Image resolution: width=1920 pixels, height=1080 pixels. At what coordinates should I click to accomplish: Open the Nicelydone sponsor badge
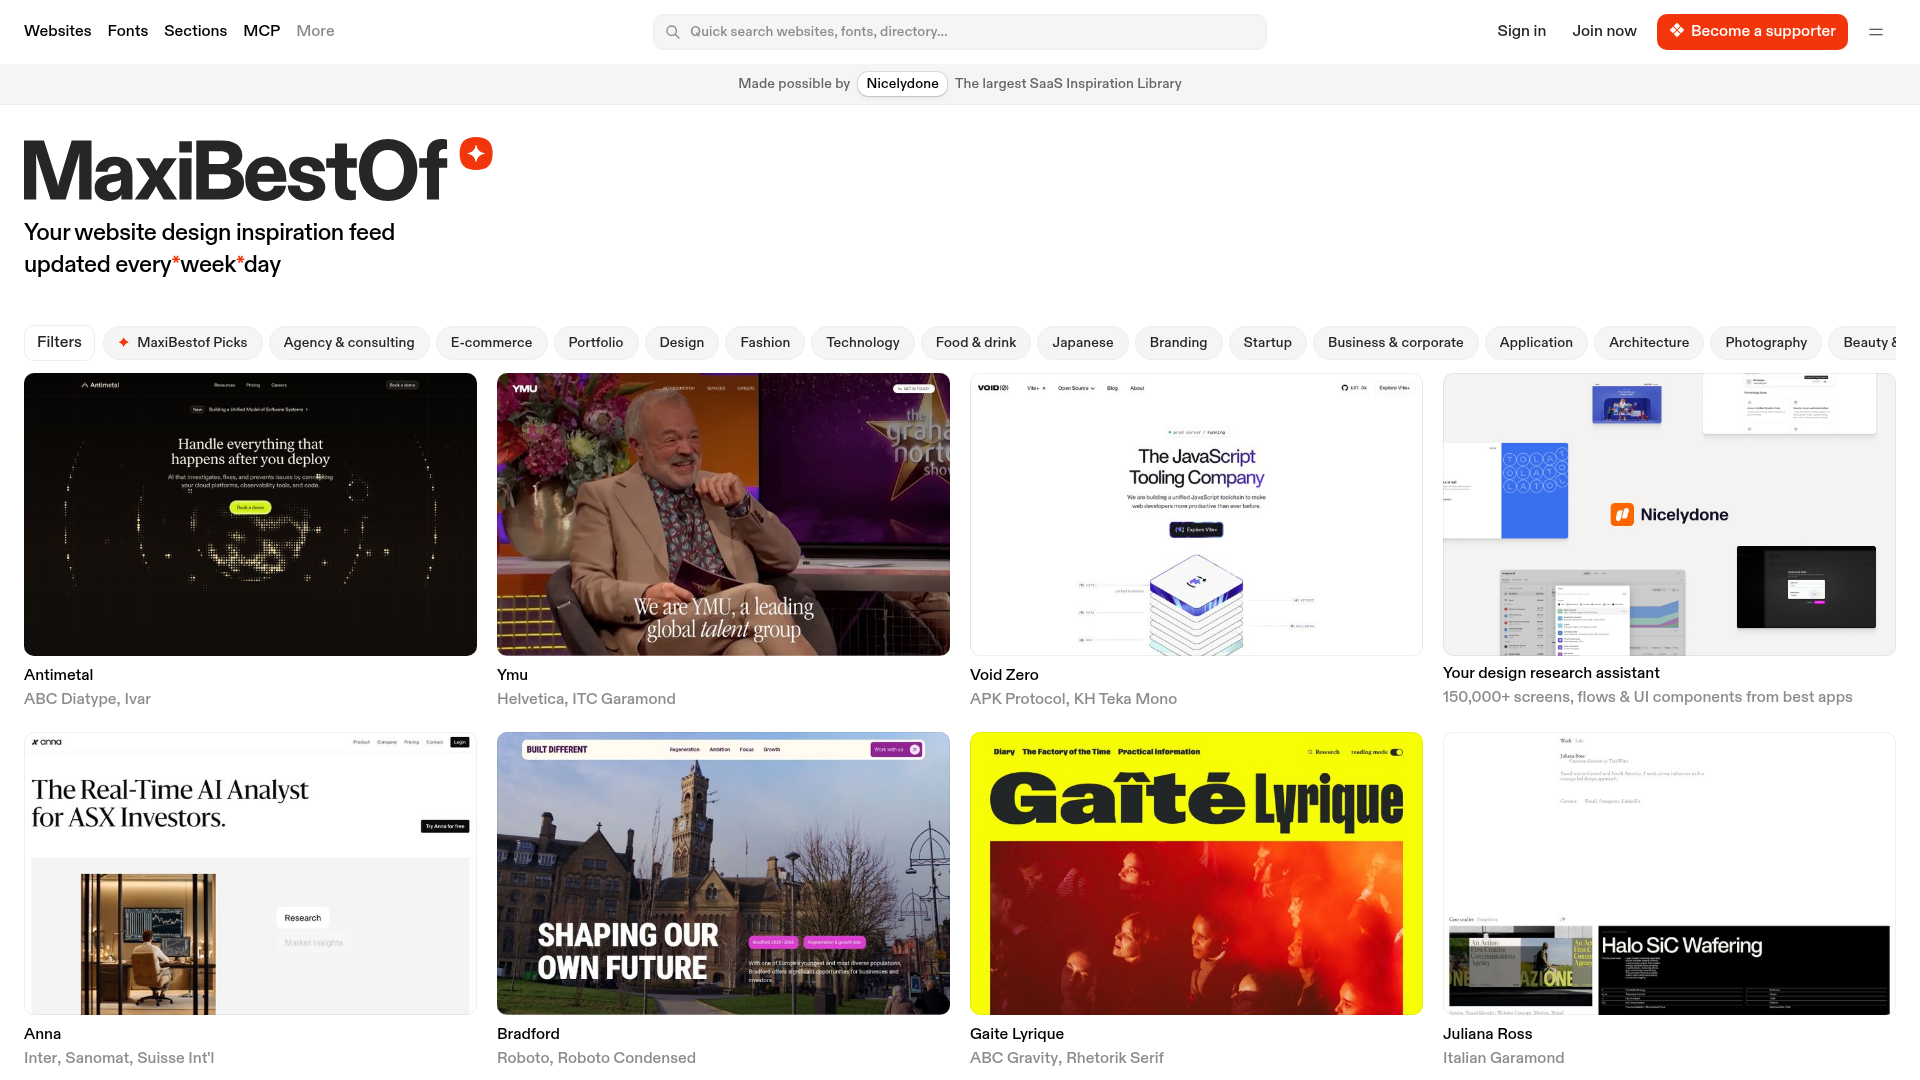(x=902, y=84)
